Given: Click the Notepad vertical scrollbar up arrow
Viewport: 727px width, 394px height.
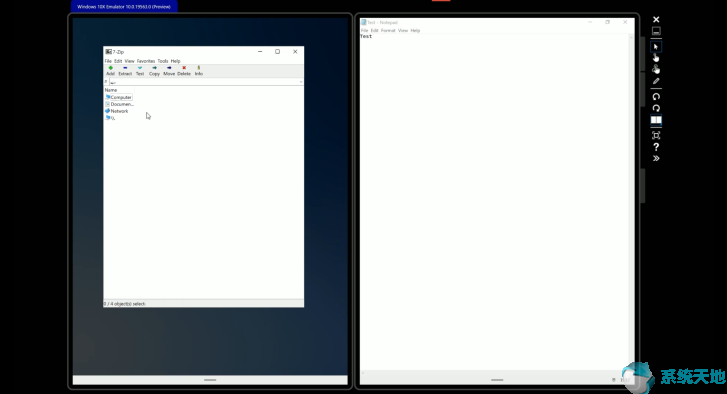Looking at the screenshot, I should [631, 37].
